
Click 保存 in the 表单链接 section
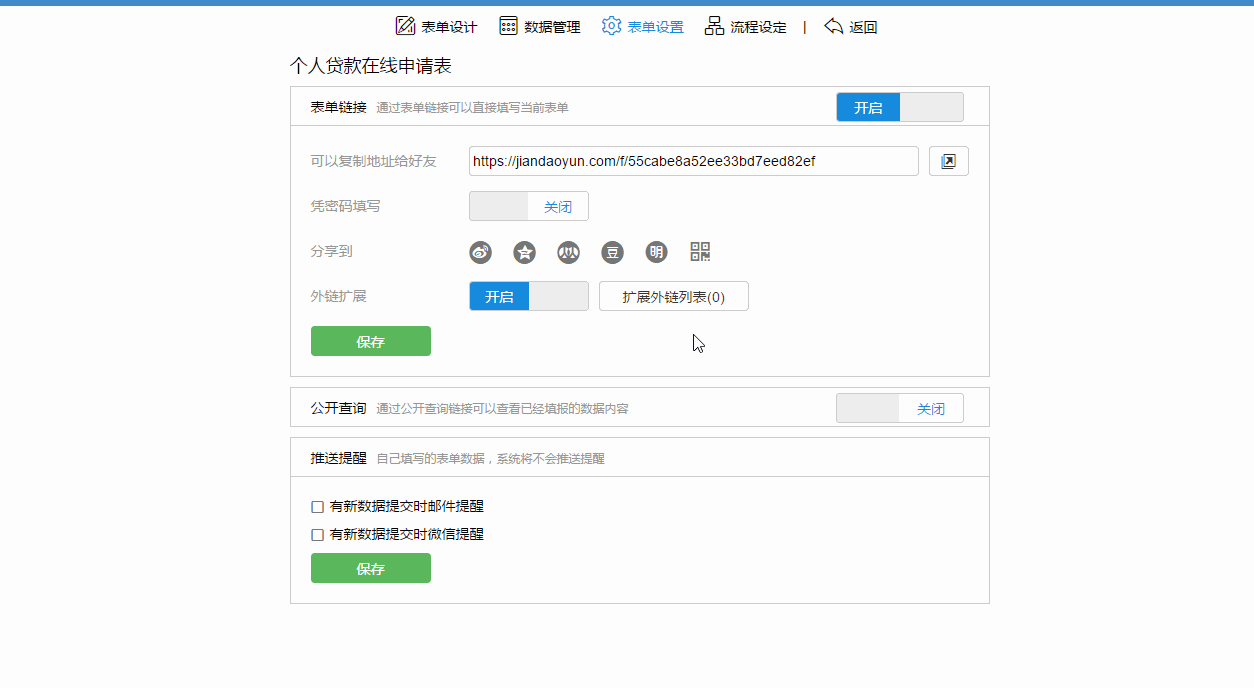(x=370, y=342)
